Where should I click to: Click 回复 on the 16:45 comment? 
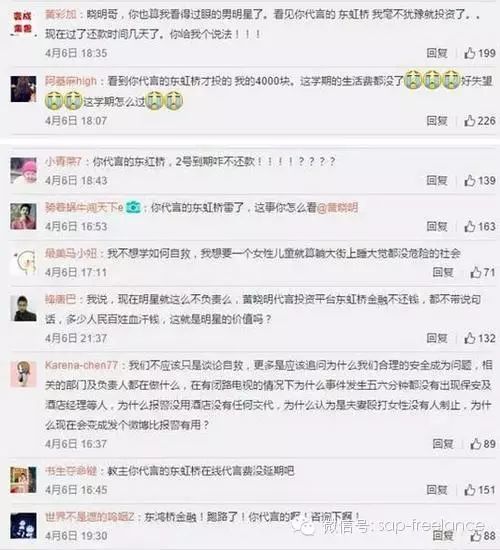coord(437,490)
